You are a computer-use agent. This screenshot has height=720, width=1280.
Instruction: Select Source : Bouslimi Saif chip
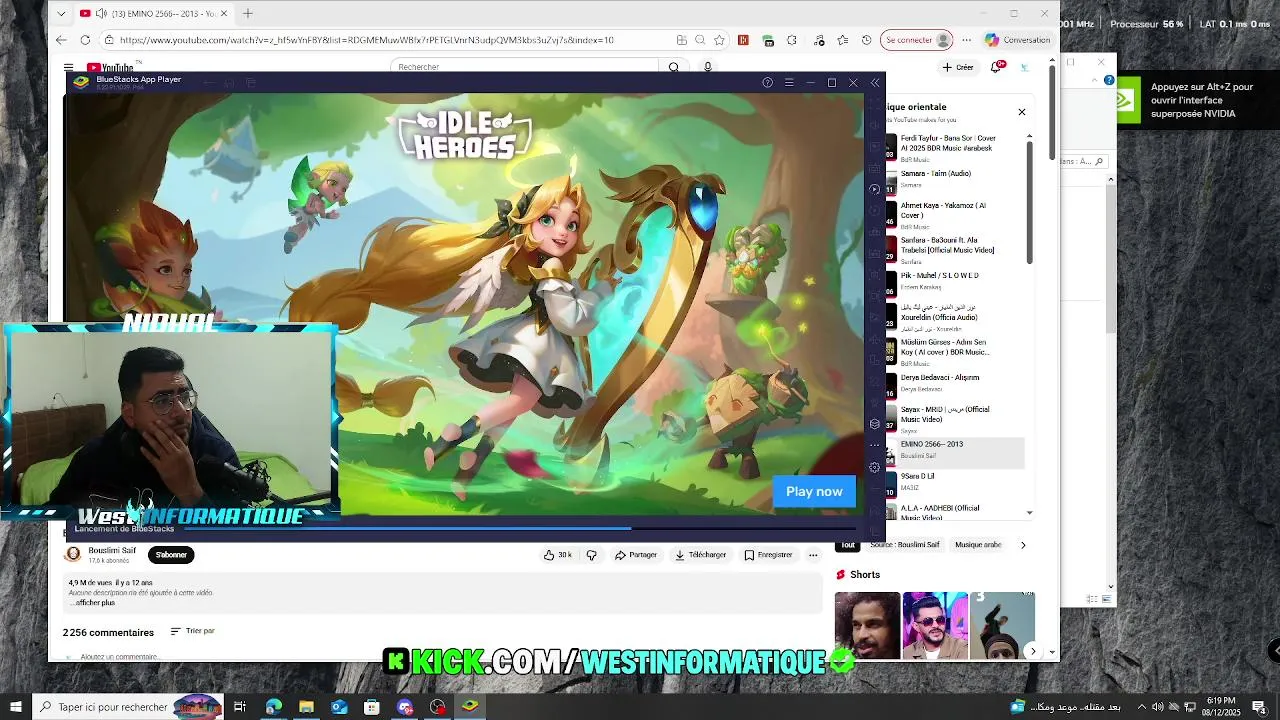click(x=905, y=545)
